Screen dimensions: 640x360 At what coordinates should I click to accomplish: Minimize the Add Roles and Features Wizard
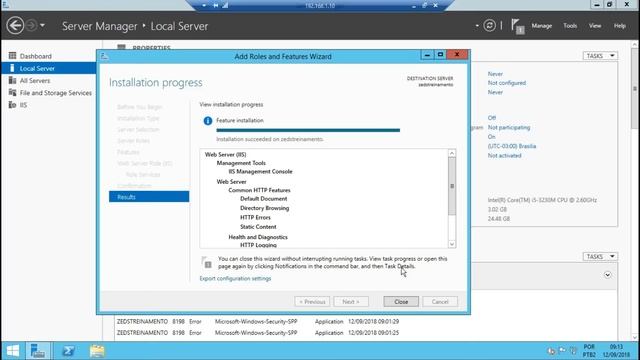[x=427, y=55]
